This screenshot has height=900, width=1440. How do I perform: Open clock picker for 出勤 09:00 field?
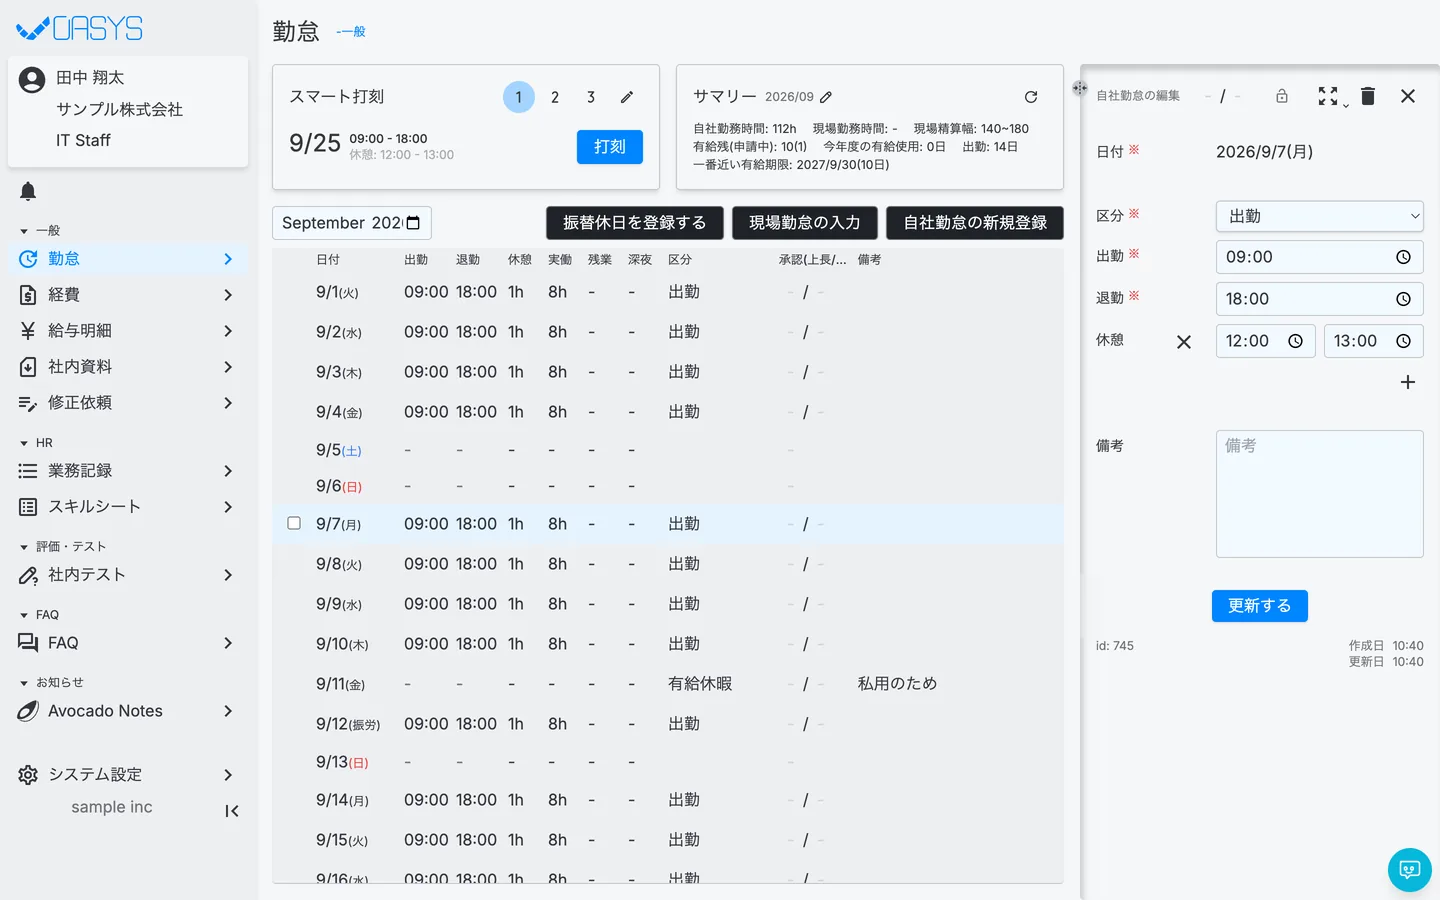point(1403,257)
